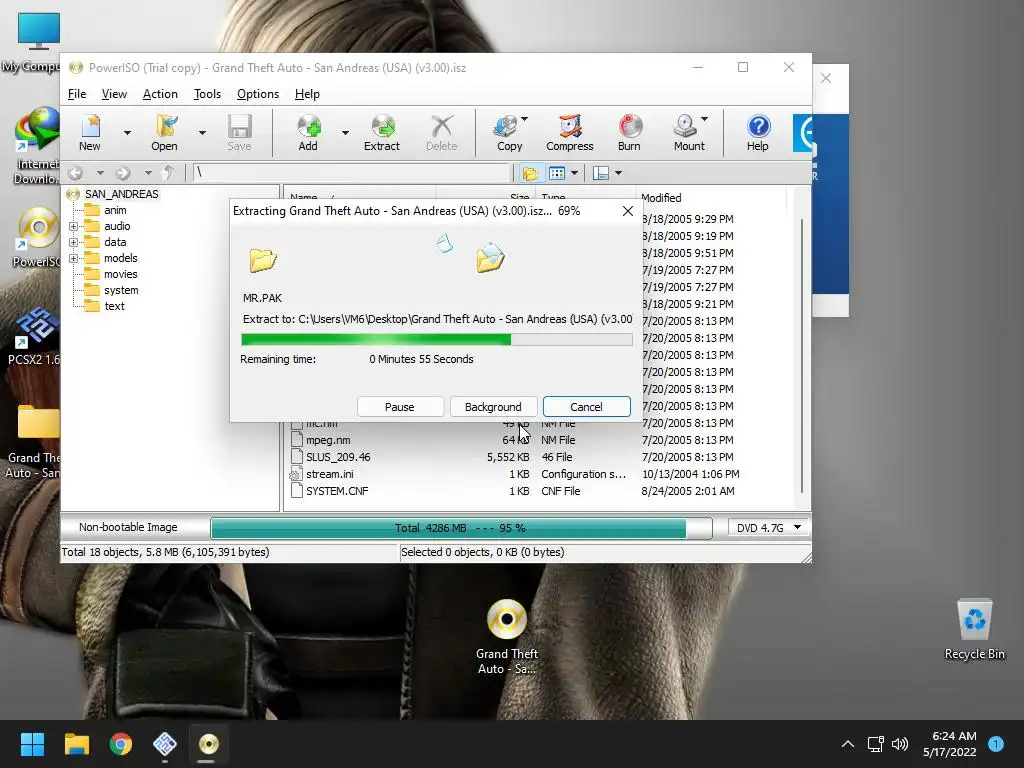Open the Tools menu
This screenshot has width=1024, height=768.
click(x=207, y=94)
